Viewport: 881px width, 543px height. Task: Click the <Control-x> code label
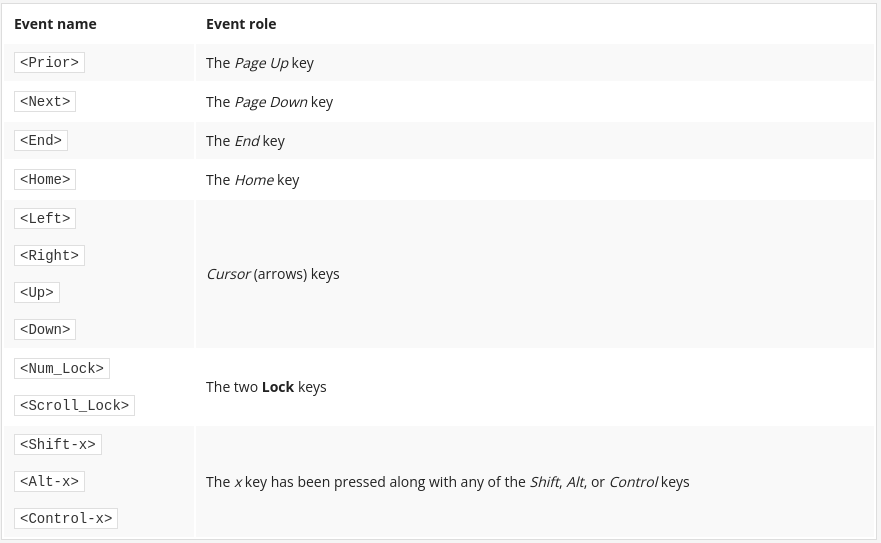coord(66,519)
